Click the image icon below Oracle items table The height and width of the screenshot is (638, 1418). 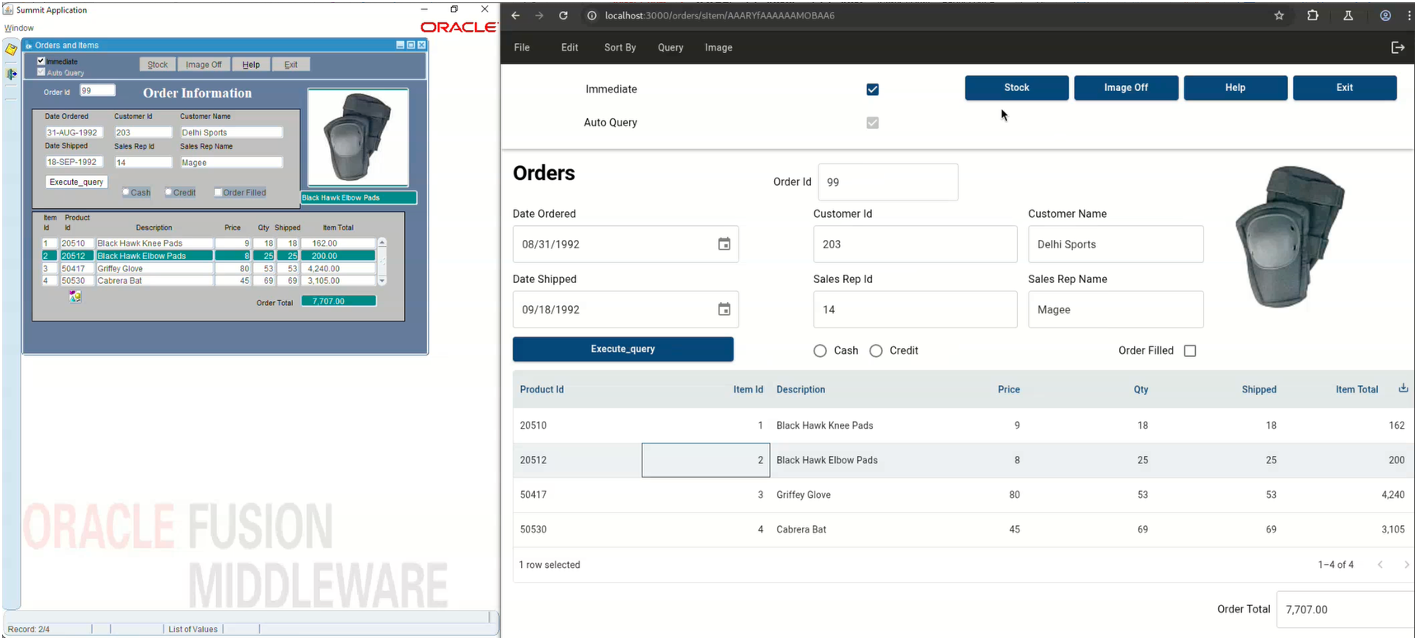75,296
